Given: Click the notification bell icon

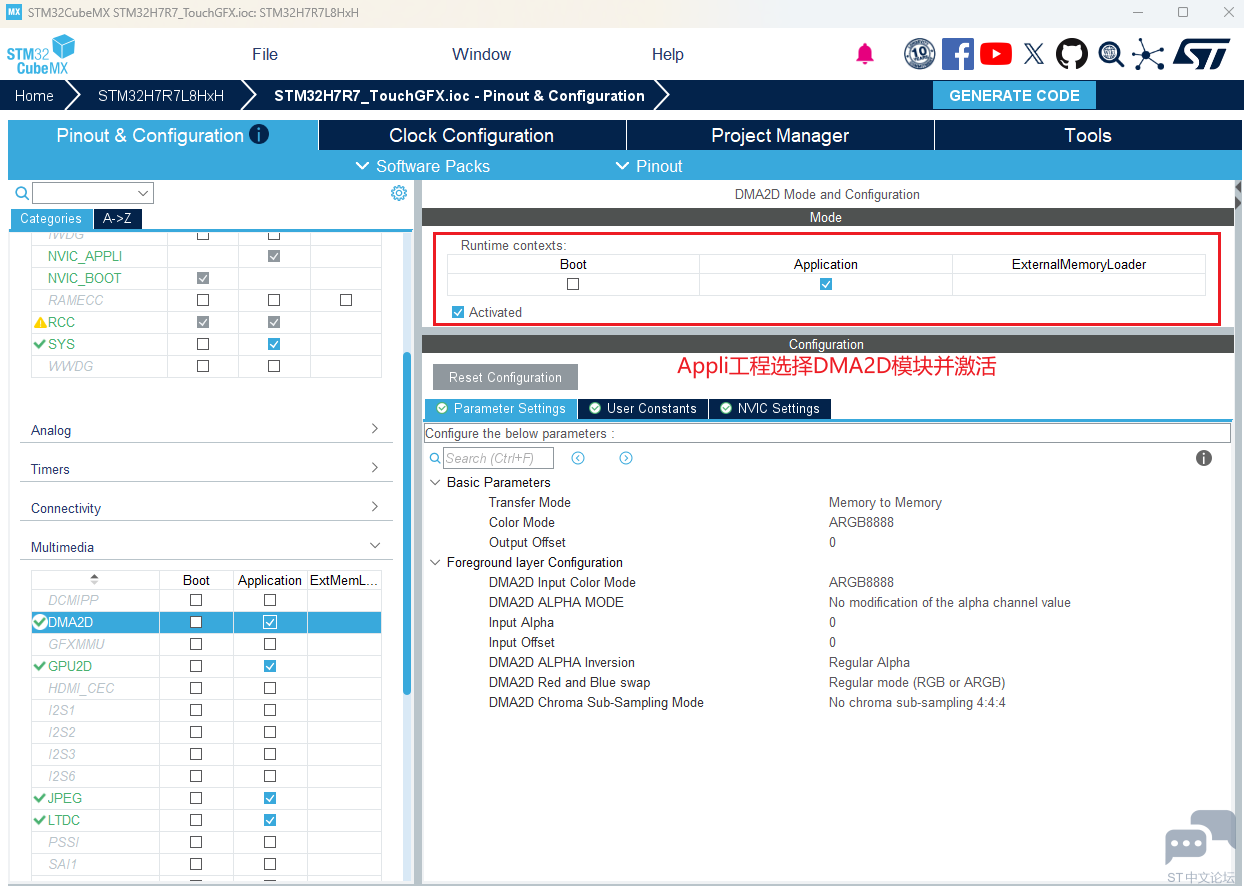Looking at the screenshot, I should click(x=865, y=54).
